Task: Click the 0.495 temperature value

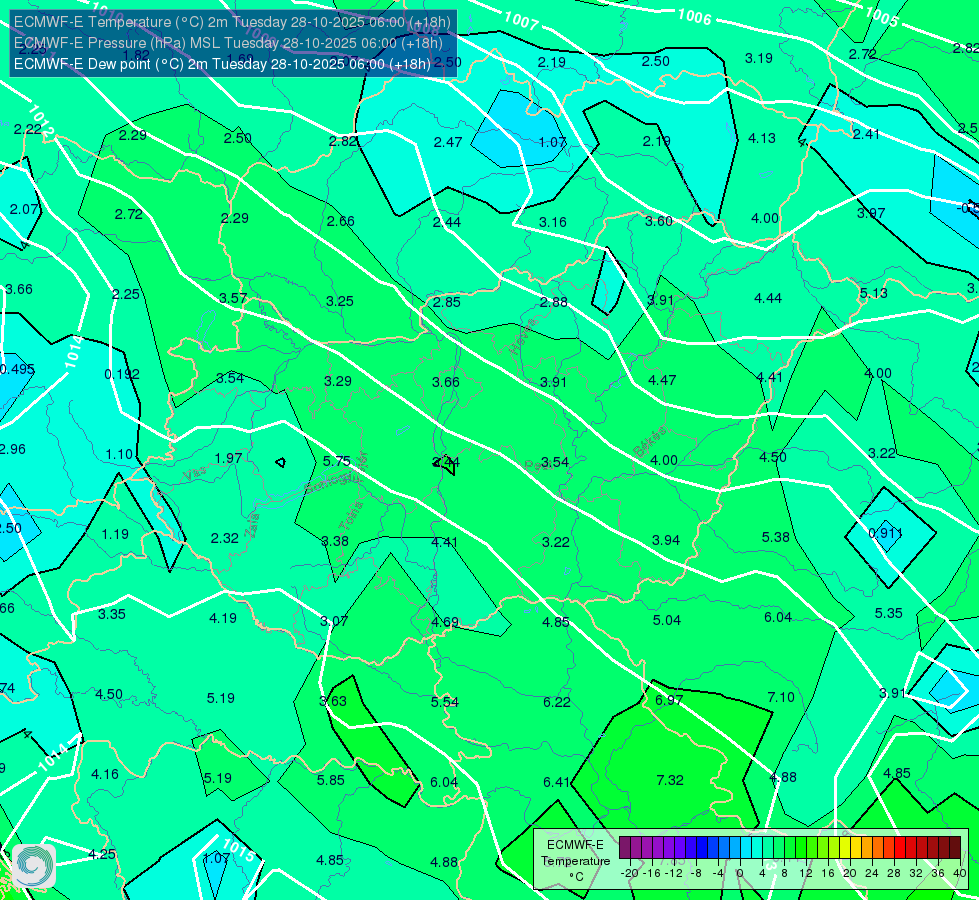Action: point(17,369)
